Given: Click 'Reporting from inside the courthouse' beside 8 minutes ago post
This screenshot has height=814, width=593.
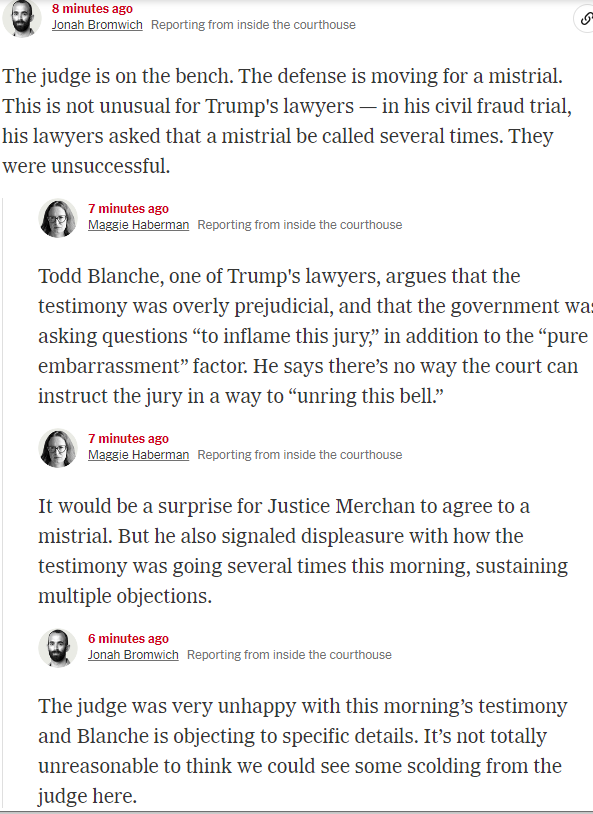Looking at the screenshot, I should [x=253, y=25].
